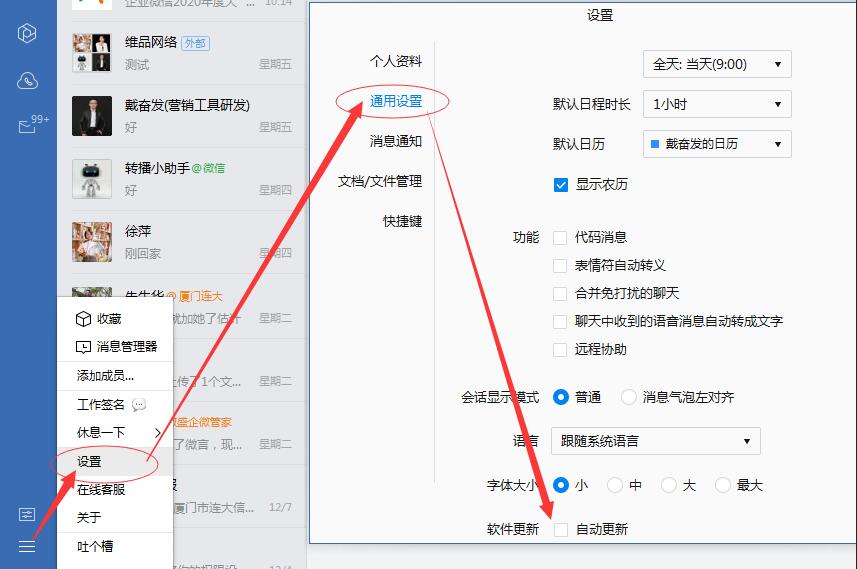857x569 pixels.
Task: Choose 关于 from the popup menu
Action: click(x=115, y=517)
